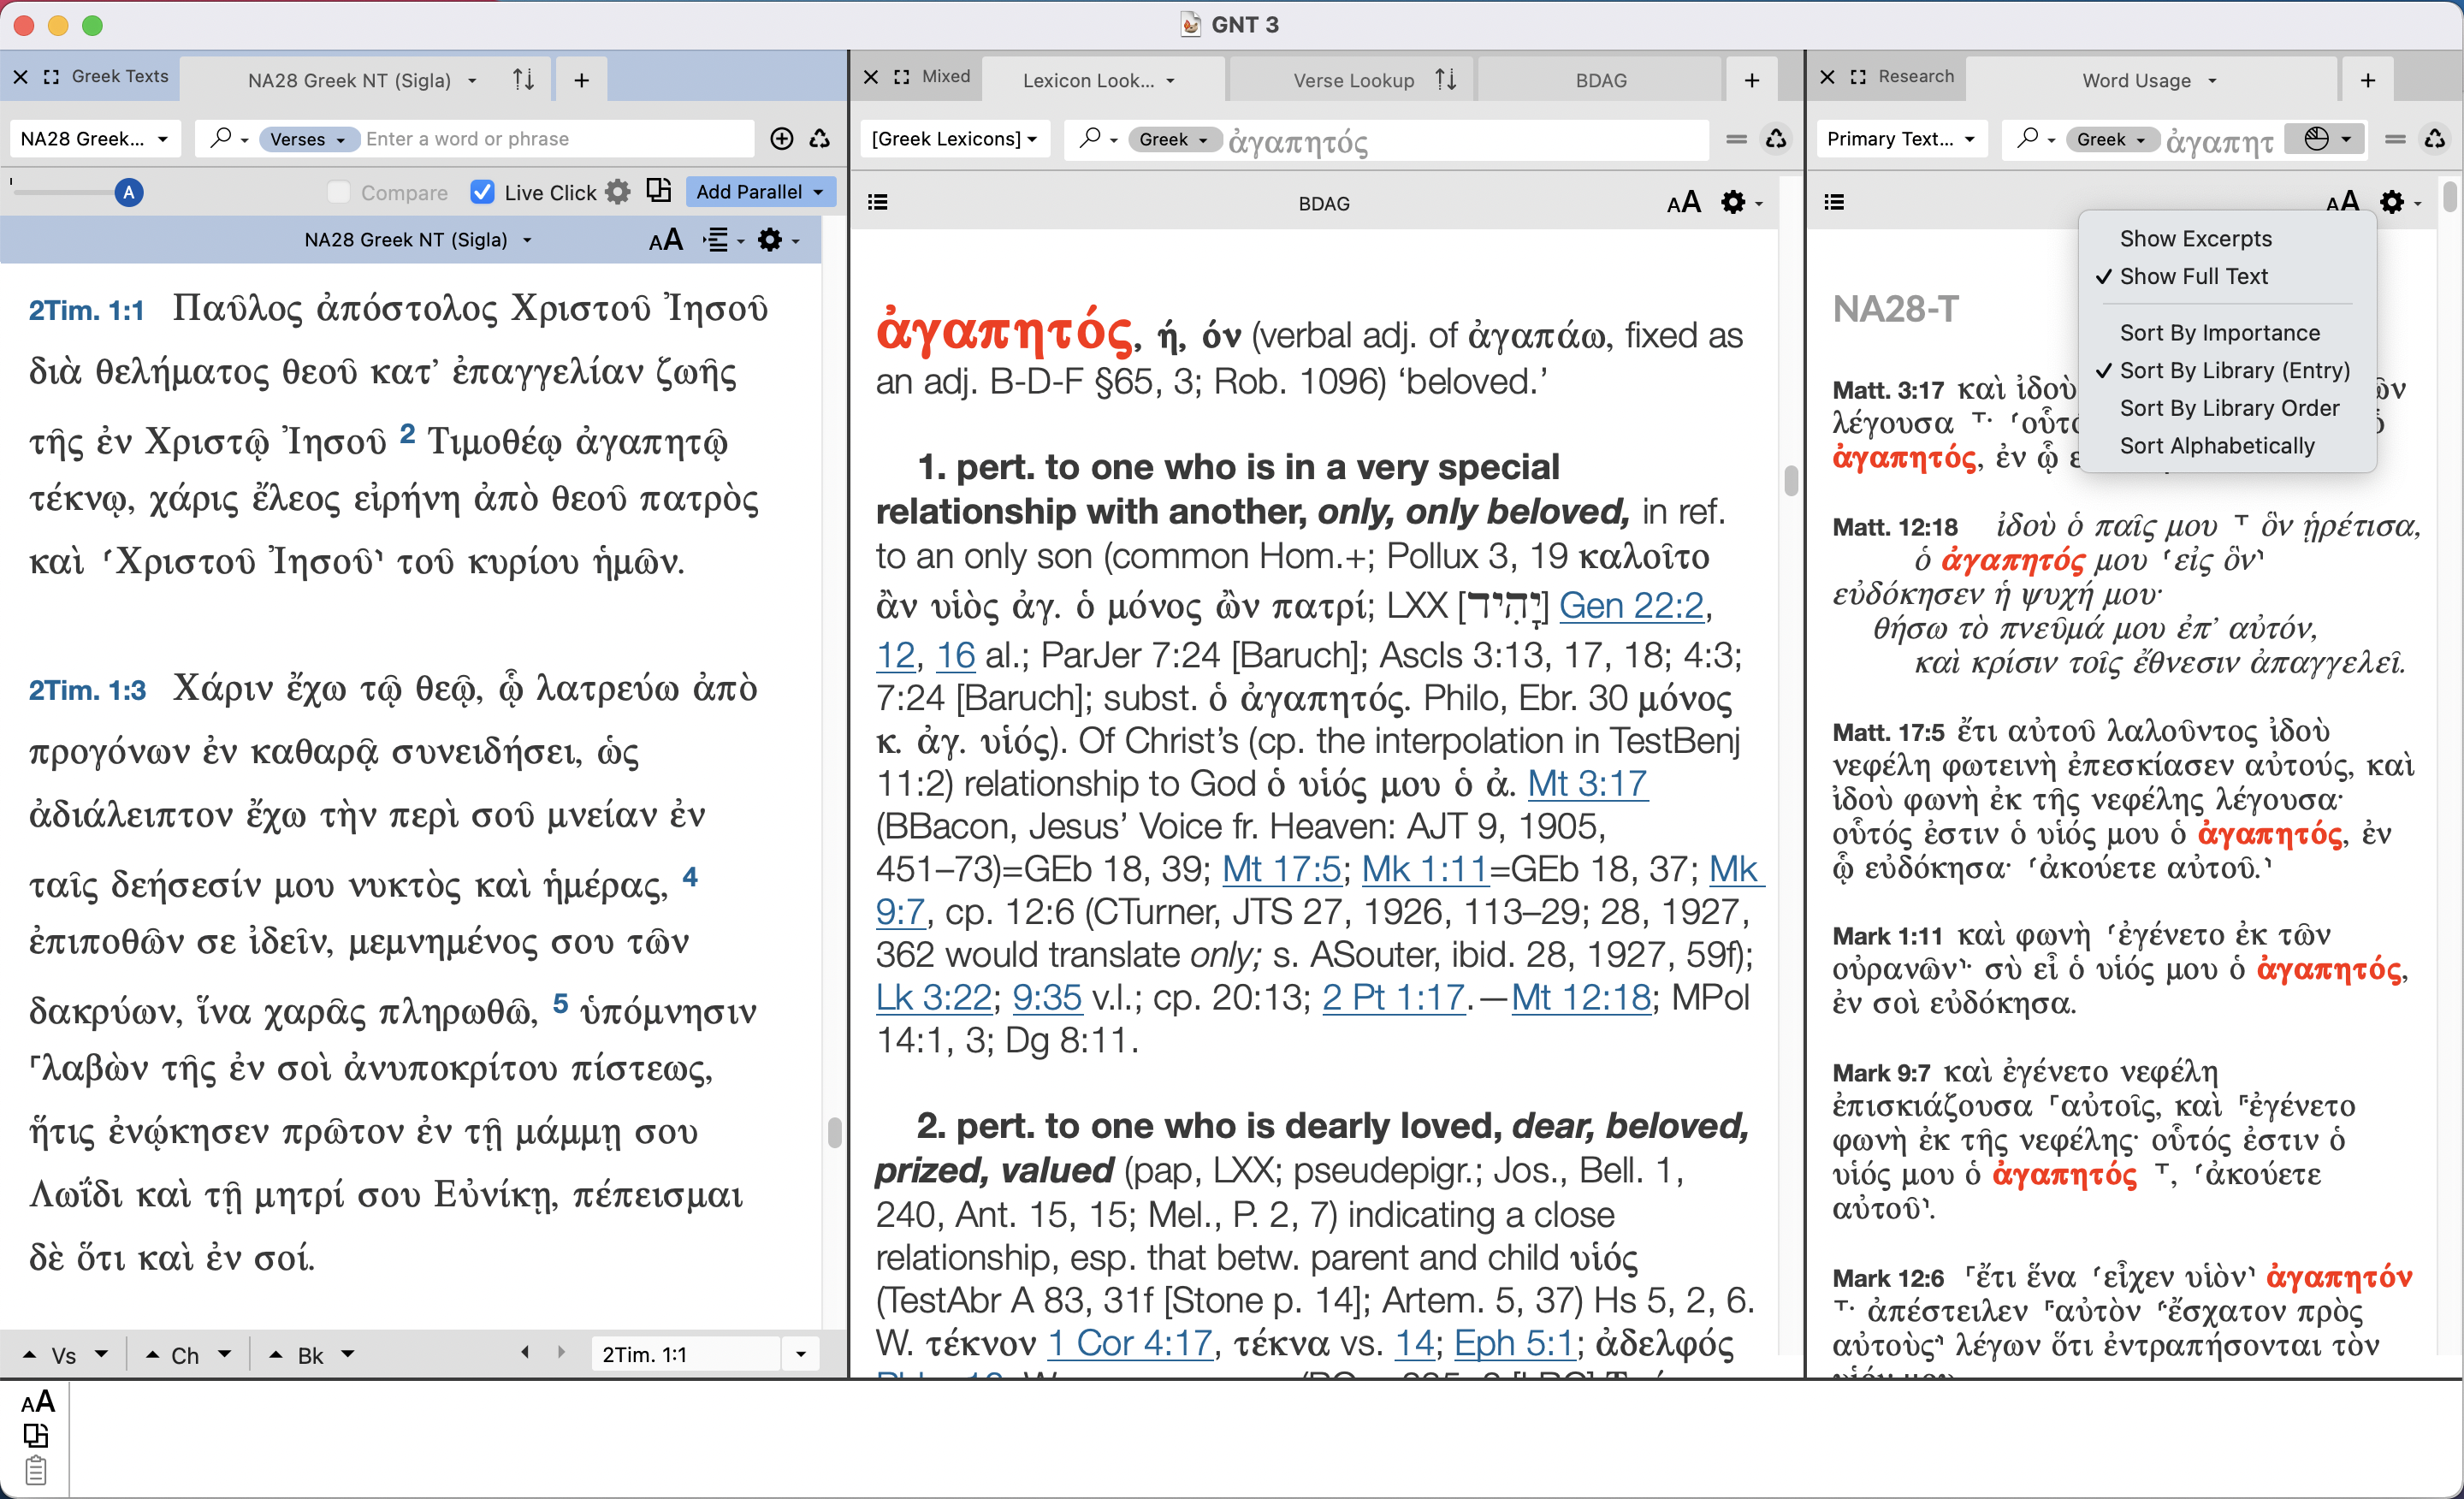Viewport: 2464px width, 1499px height.
Task: Click the pie chart analysis icon in Research search bar
Action: click(2318, 140)
